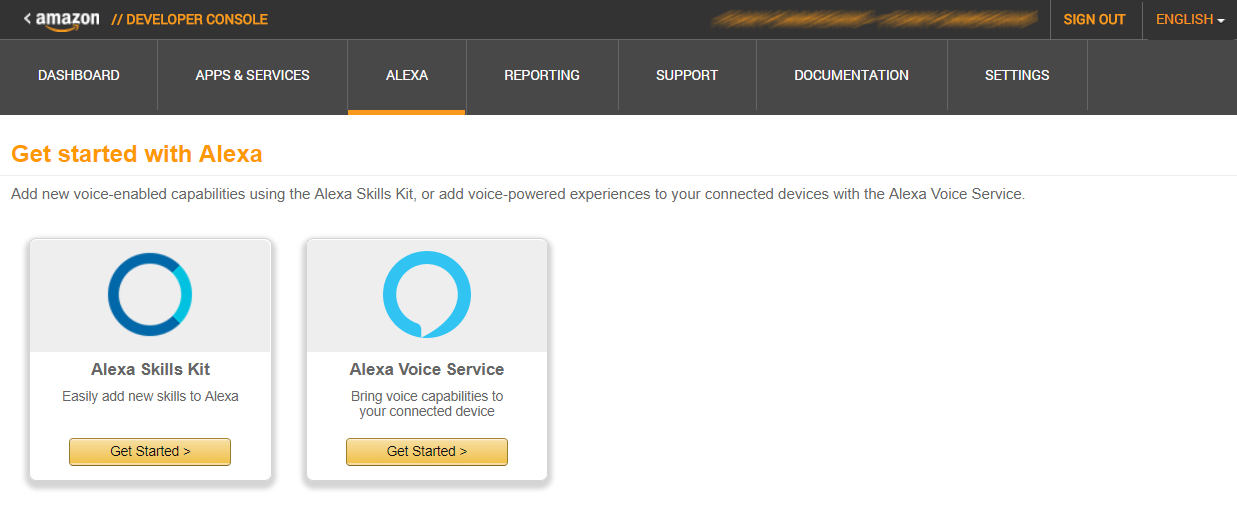
Task: Click the Alexa Skills Kit card title
Action: pos(150,370)
